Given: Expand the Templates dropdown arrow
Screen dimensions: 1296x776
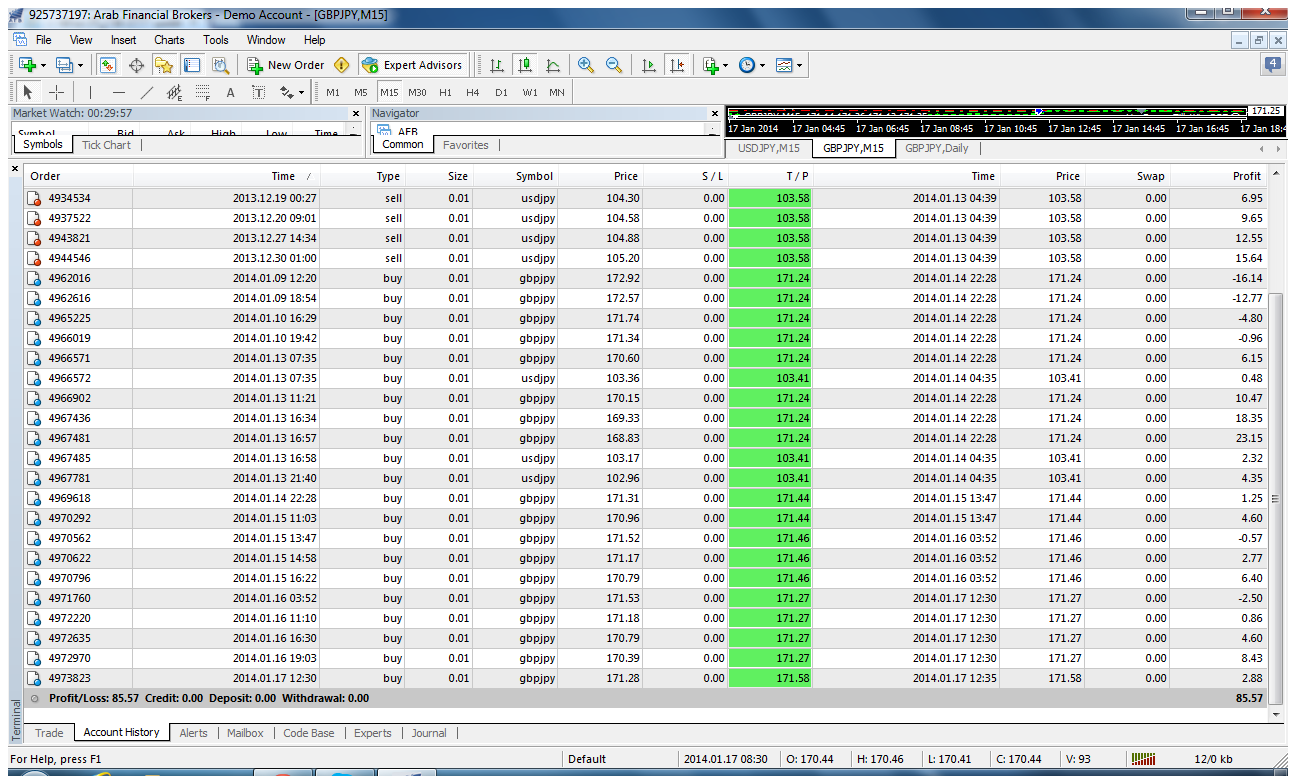Looking at the screenshot, I should (800, 65).
